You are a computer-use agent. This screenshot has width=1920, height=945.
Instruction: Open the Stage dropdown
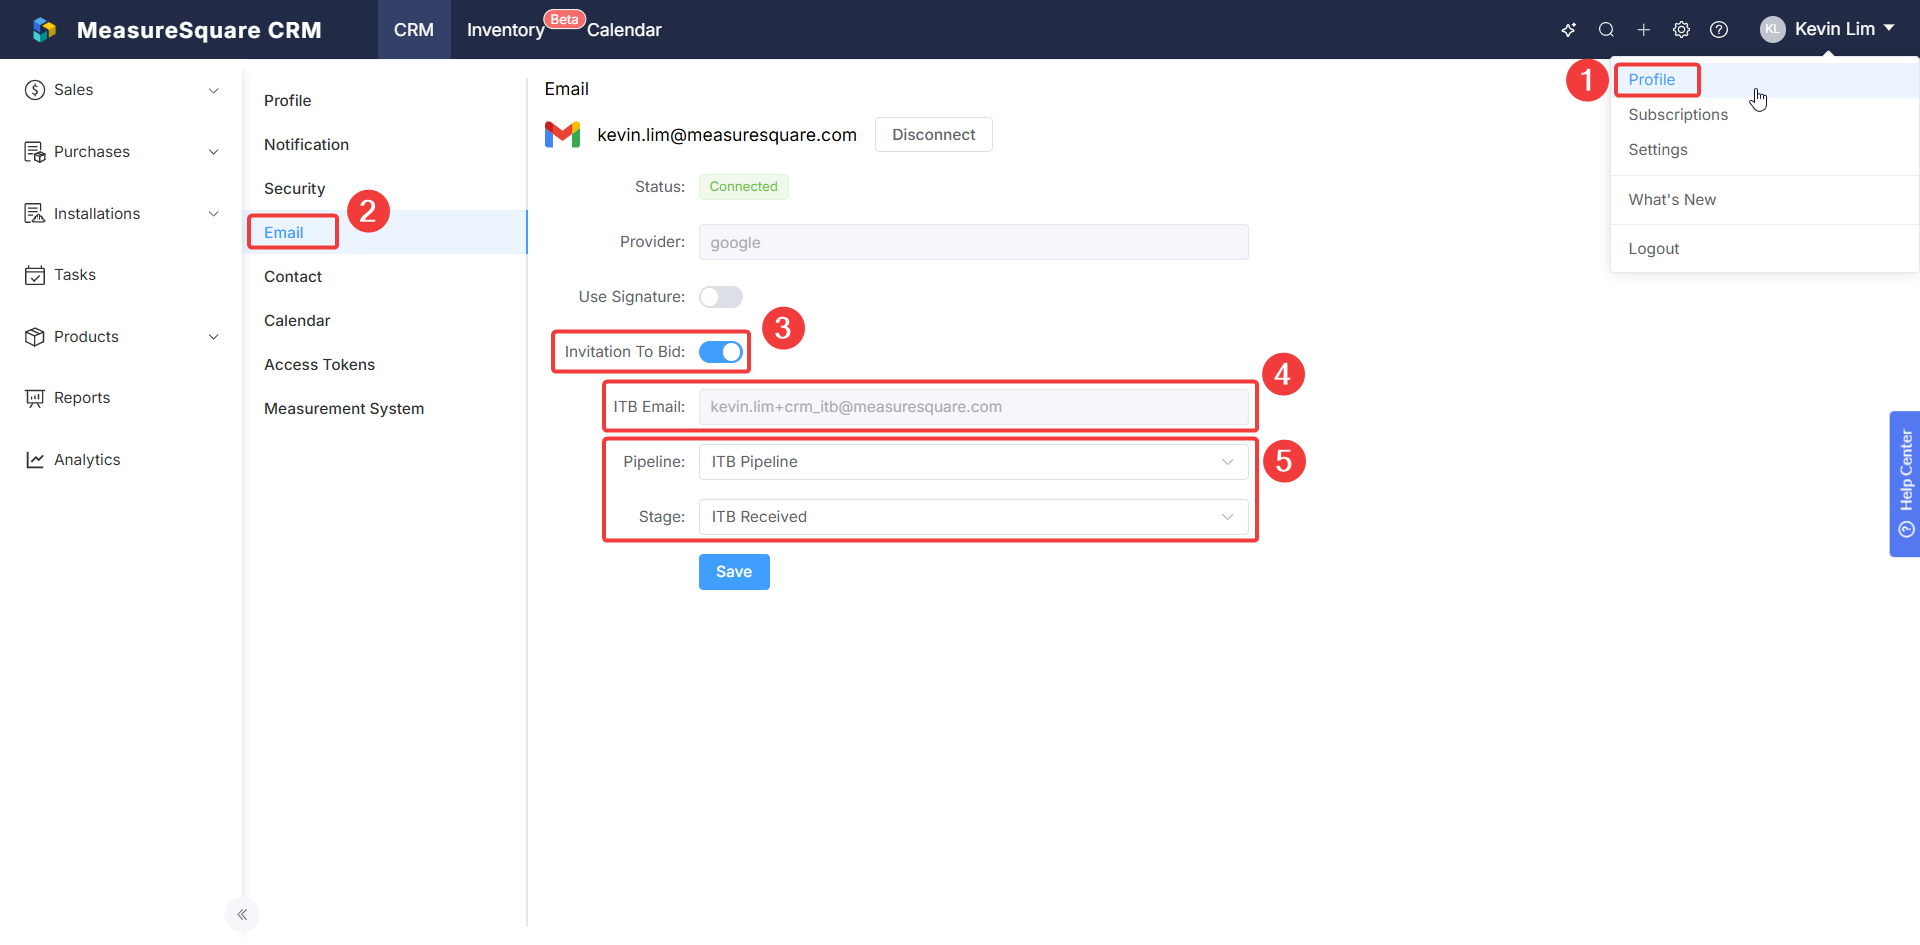(x=973, y=517)
